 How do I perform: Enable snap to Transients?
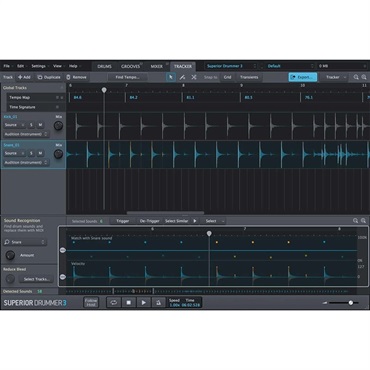pos(249,77)
